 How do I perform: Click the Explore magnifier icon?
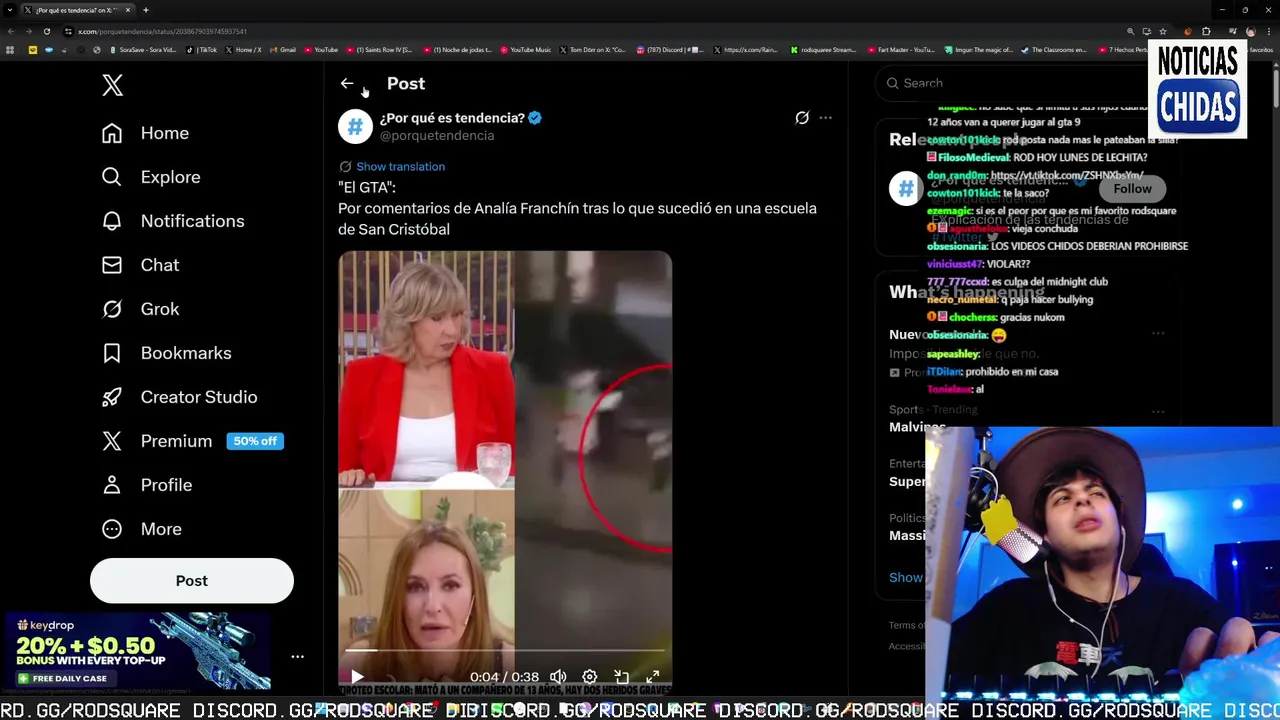click(112, 177)
